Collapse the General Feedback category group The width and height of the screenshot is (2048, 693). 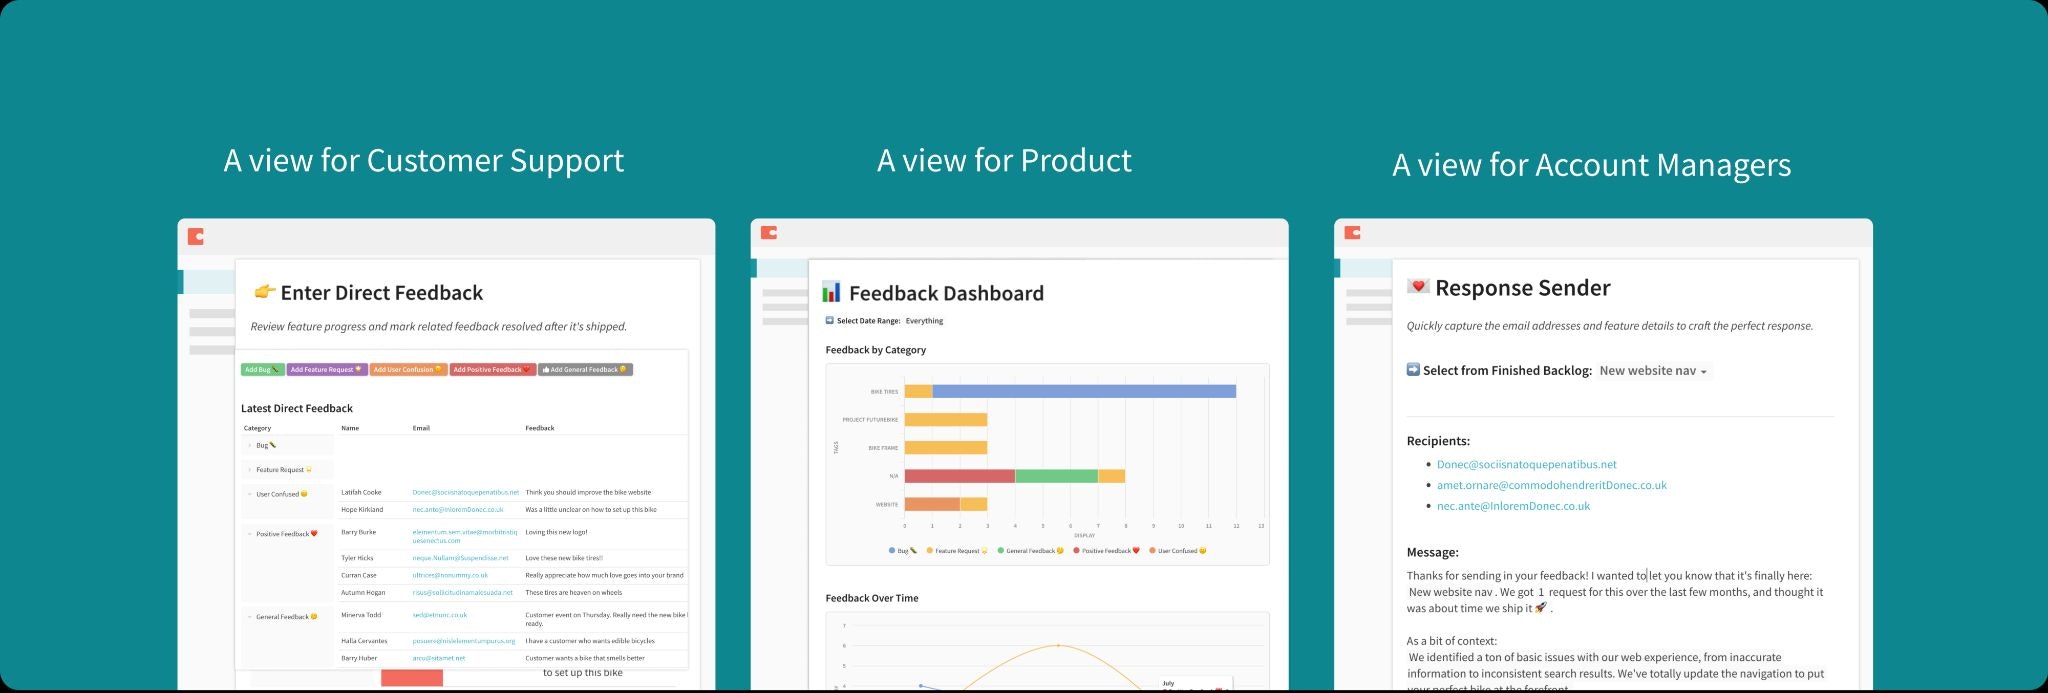tap(249, 617)
